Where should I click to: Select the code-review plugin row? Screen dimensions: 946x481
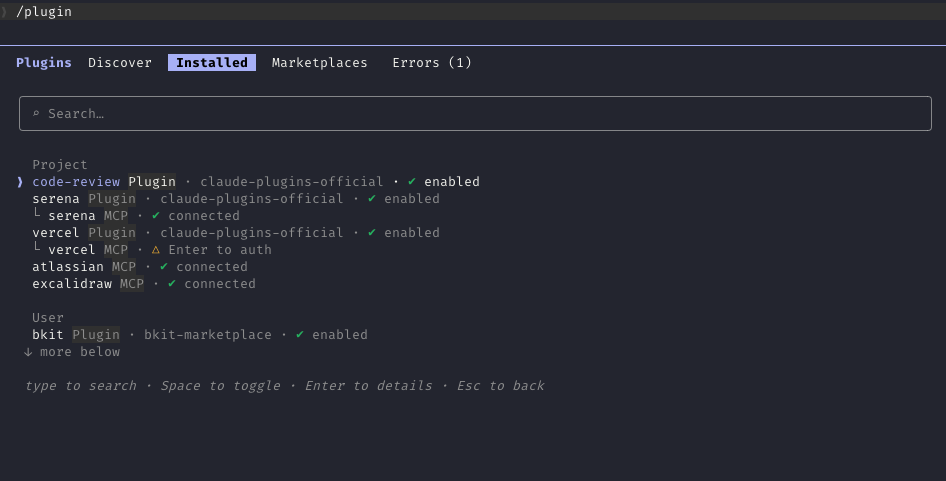256,182
